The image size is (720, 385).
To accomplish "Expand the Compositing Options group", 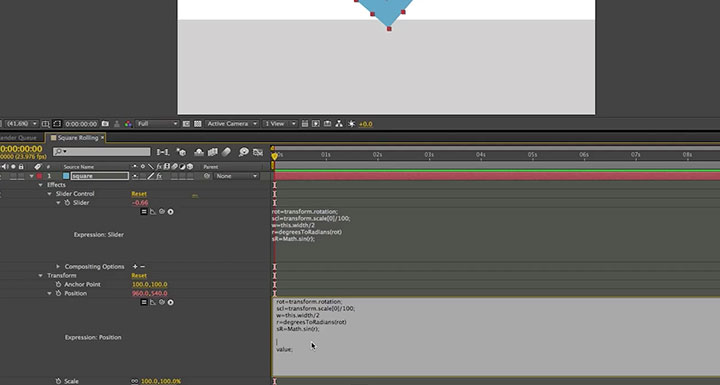I will tap(58, 266).
